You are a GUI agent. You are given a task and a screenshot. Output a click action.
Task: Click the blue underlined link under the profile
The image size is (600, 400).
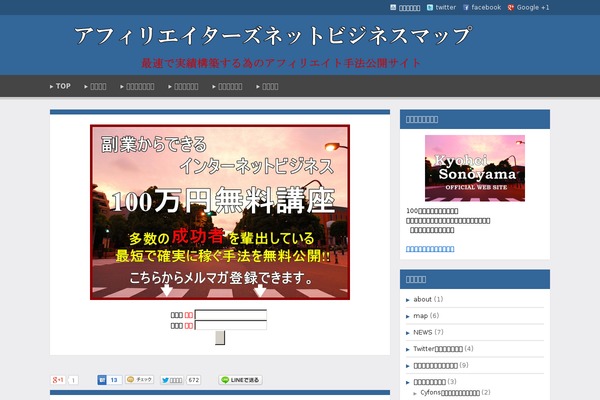click(x=430, y=249)
